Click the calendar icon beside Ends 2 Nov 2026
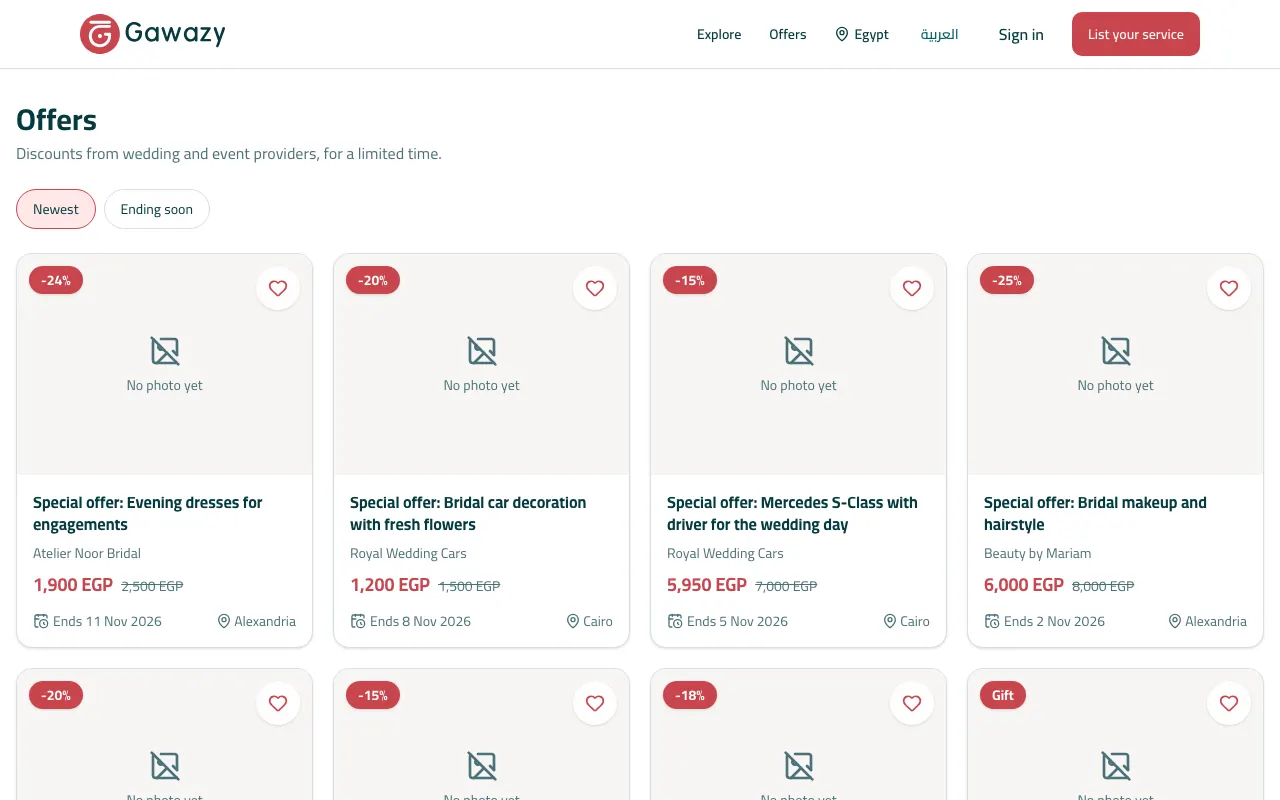Image resolution: width=1280 pixels, height=800 pixels. (992, 621)
